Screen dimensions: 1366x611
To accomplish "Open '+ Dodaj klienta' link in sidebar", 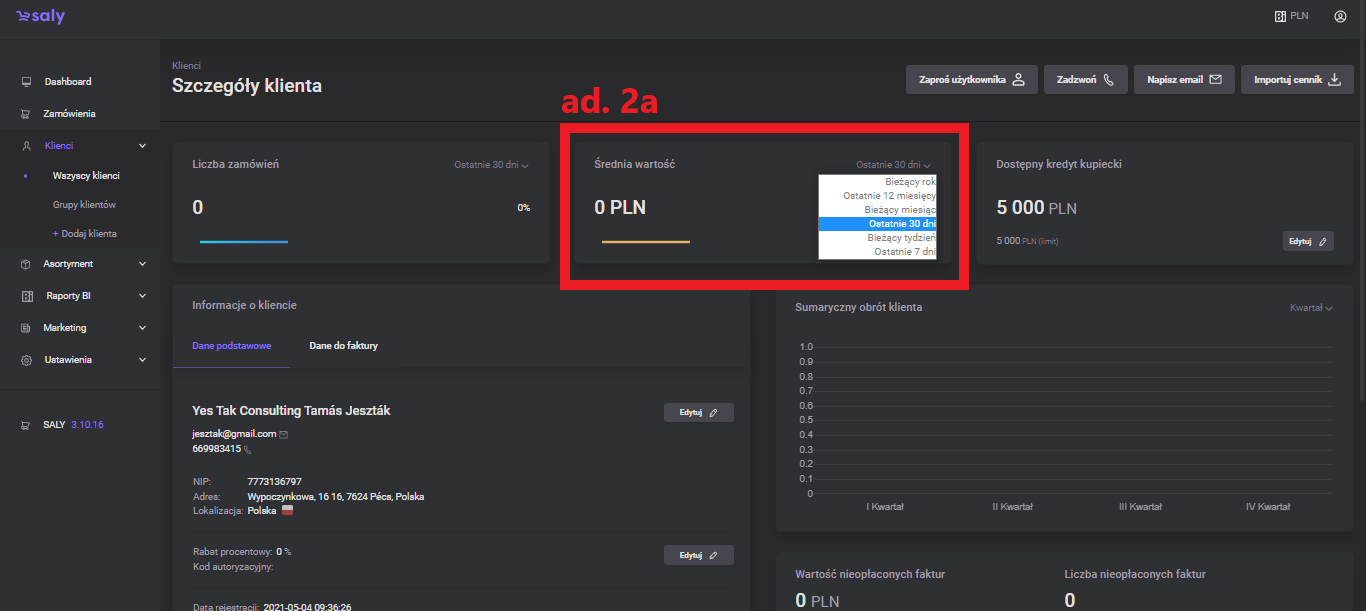I will [x=85, y=234].
